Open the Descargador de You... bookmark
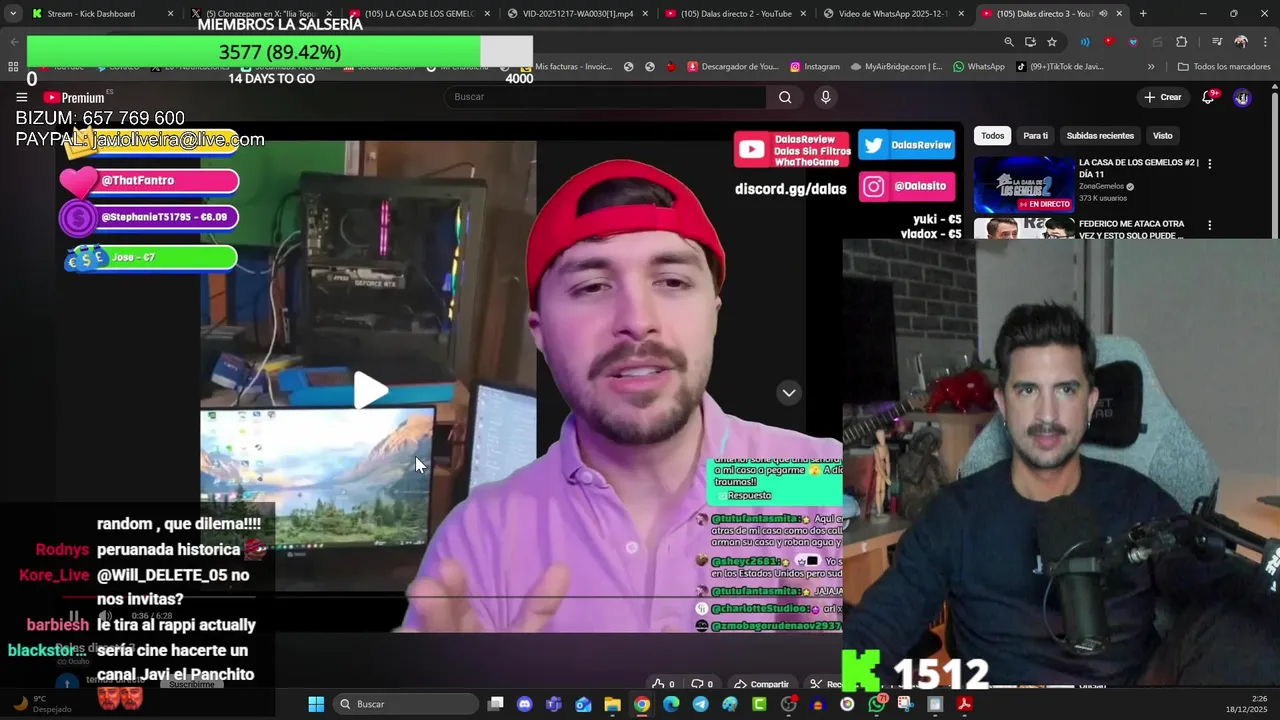 click(x=732, y=67)
